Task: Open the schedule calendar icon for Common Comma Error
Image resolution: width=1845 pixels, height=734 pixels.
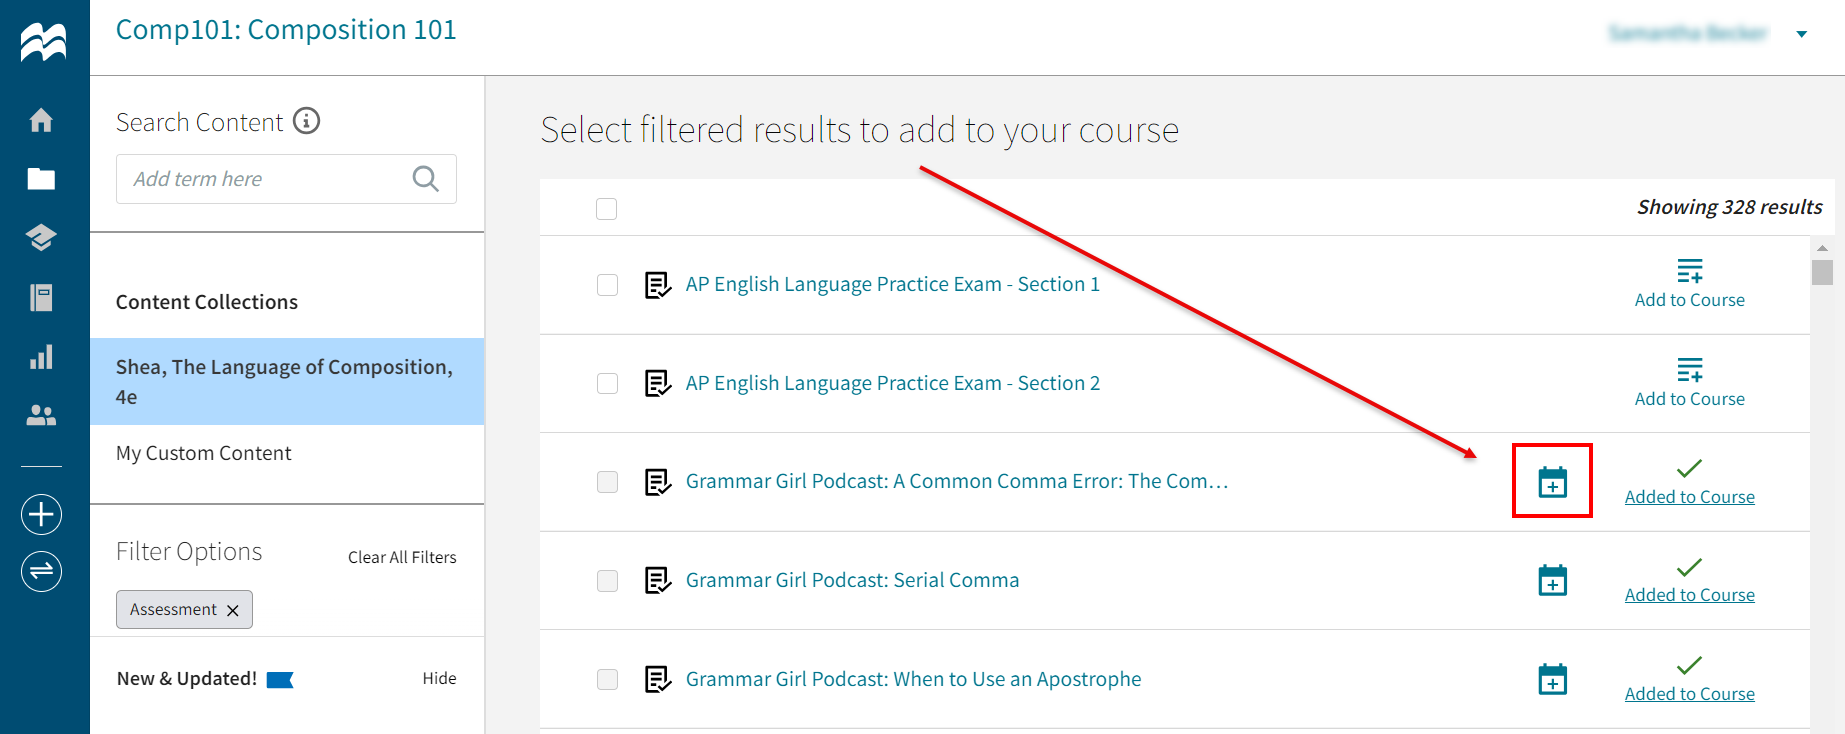Action: tap(1552, 481)
